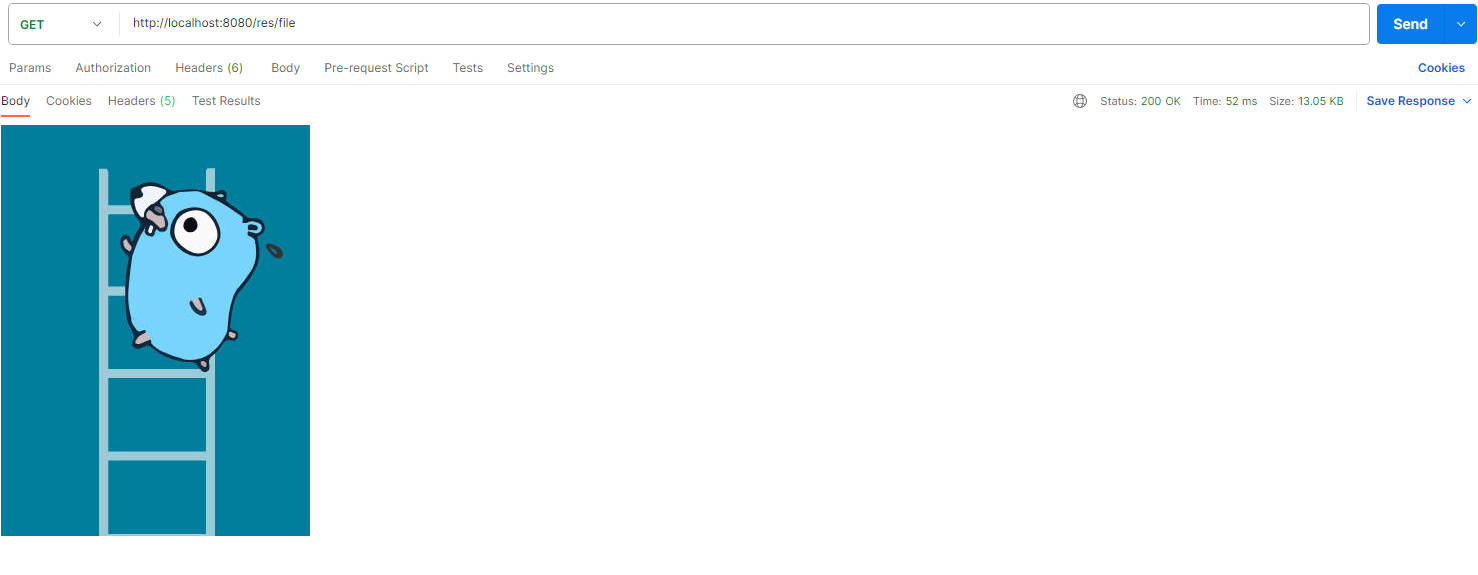The height and width of the screenshot is (575, 1478).
Task: Click the request URL input field
Action: tap(744, 24)
